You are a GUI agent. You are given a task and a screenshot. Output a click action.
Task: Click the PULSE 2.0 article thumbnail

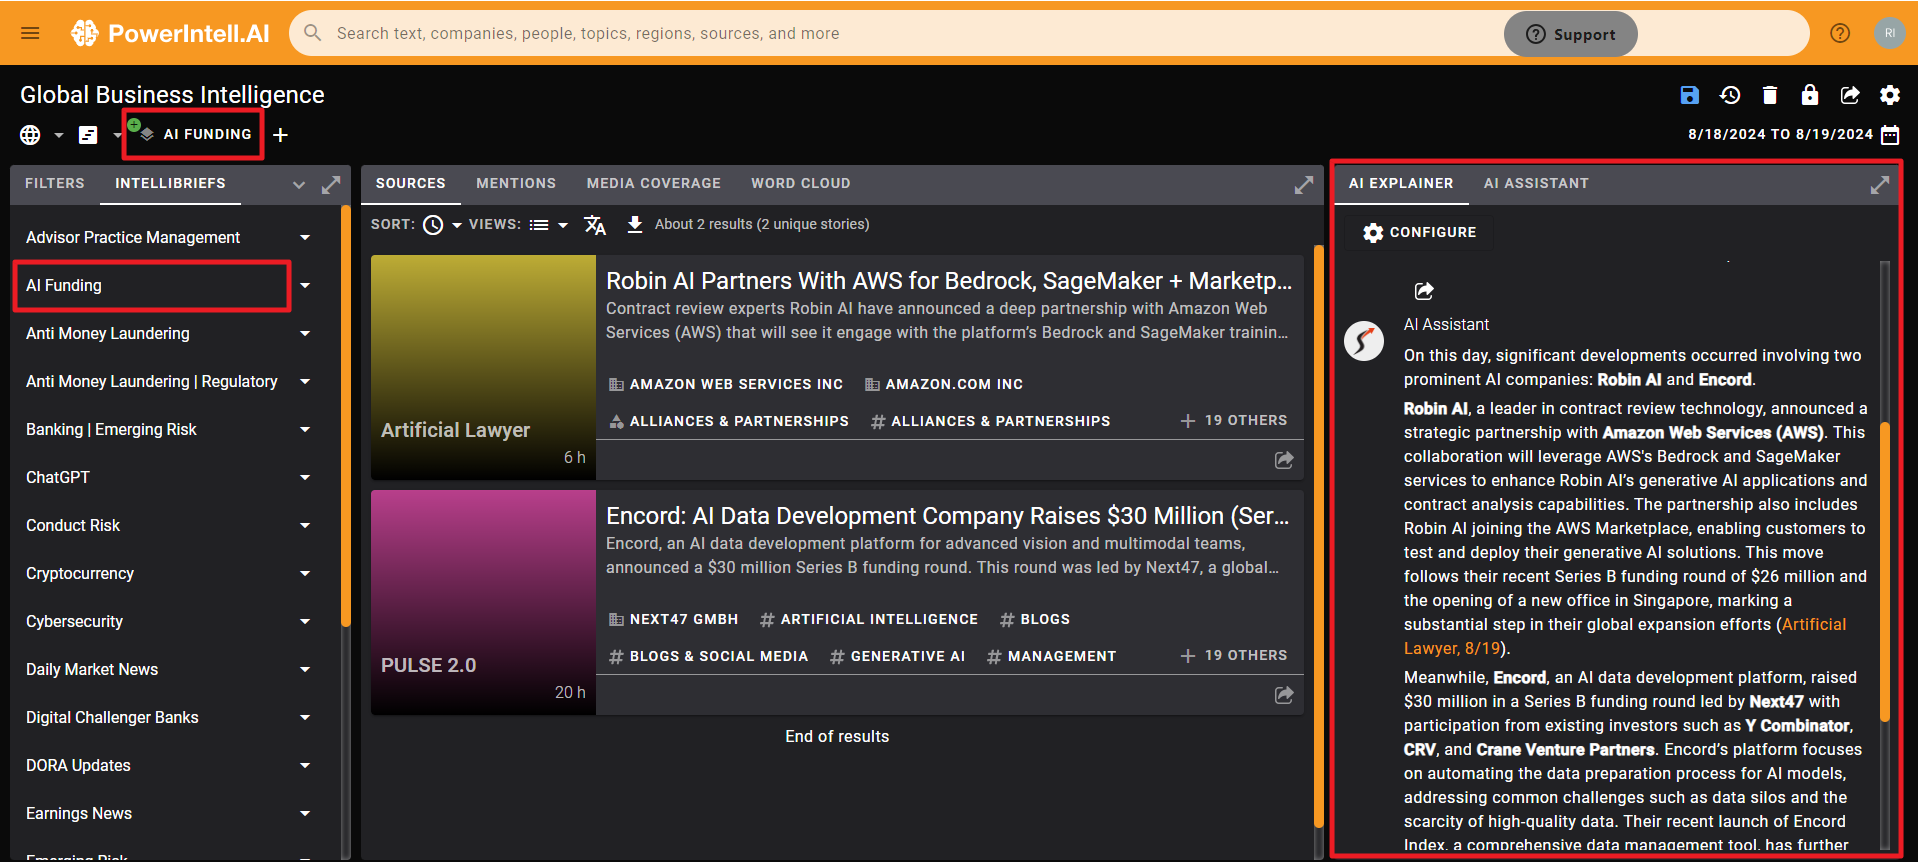[483, 602]
